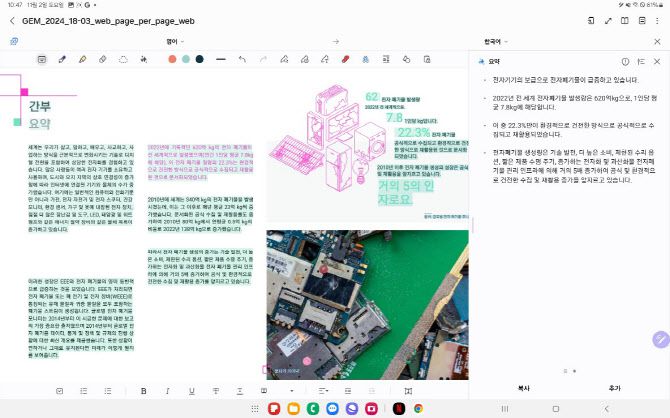Viewport: 670px width, 418px height.
Task: Toggle strikethrough formatting
Action: click(x=216, y=391)
